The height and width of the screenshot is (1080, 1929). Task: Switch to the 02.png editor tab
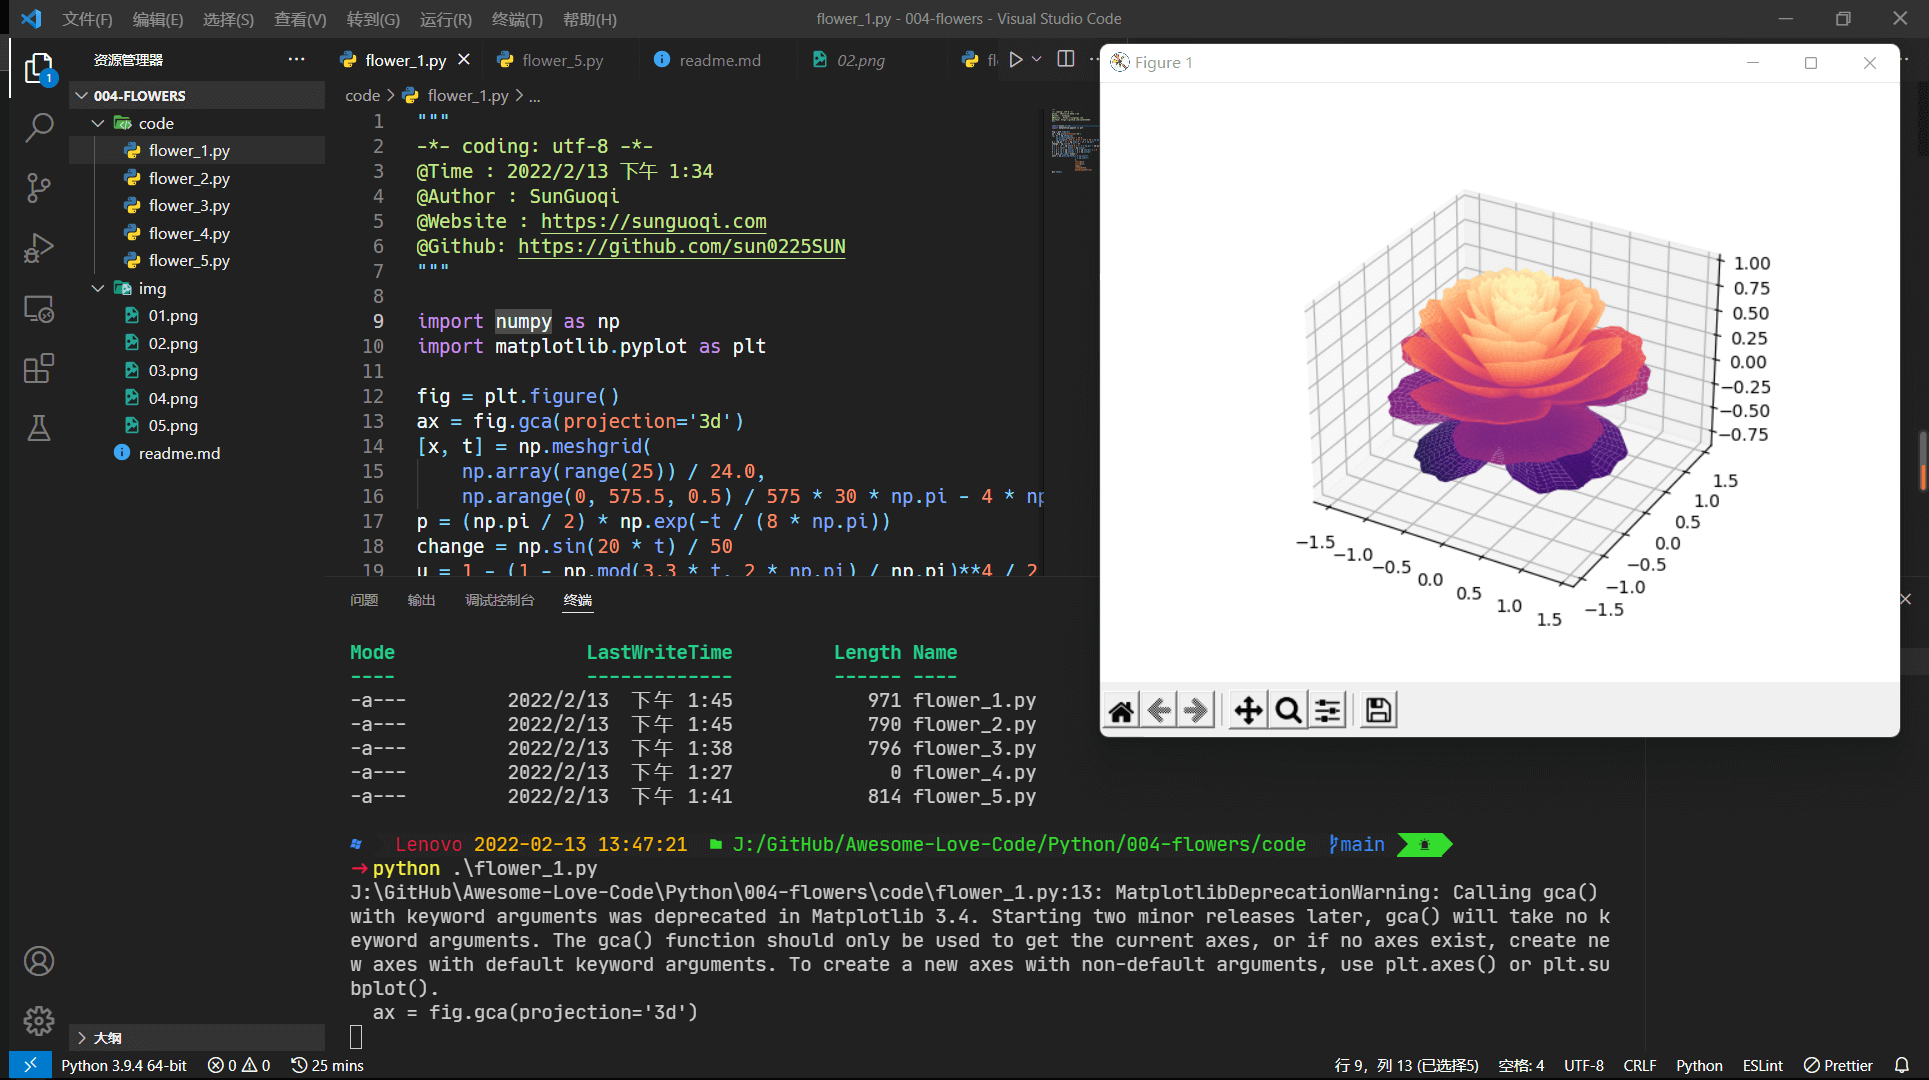click(x=860, y=60)
